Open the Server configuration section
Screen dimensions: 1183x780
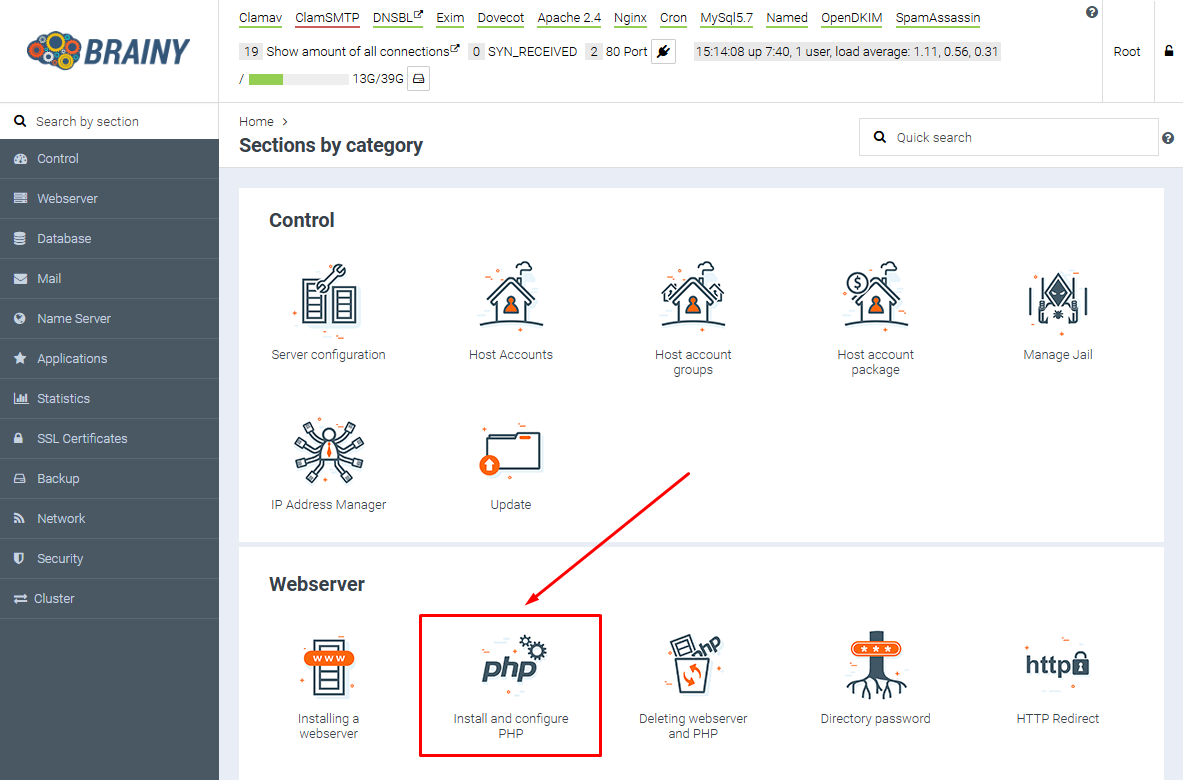[328, 311]
